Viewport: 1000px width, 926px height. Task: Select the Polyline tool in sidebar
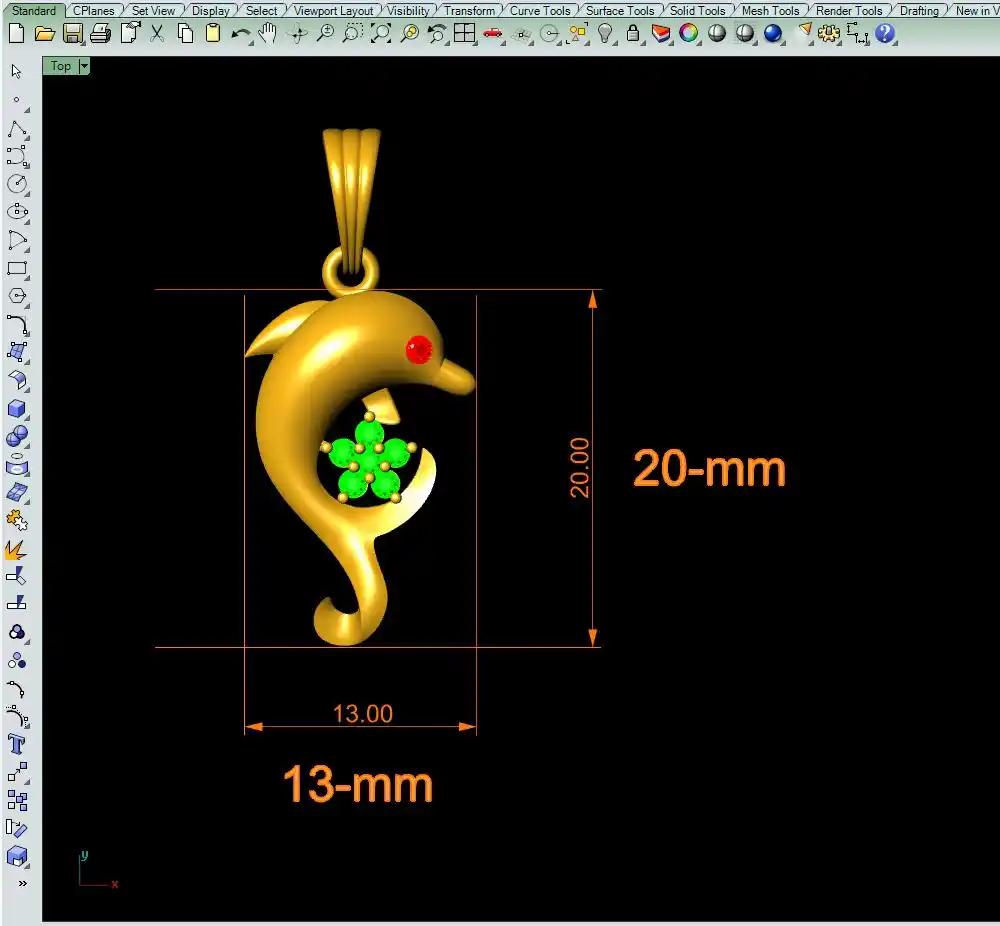pos(17,130)
